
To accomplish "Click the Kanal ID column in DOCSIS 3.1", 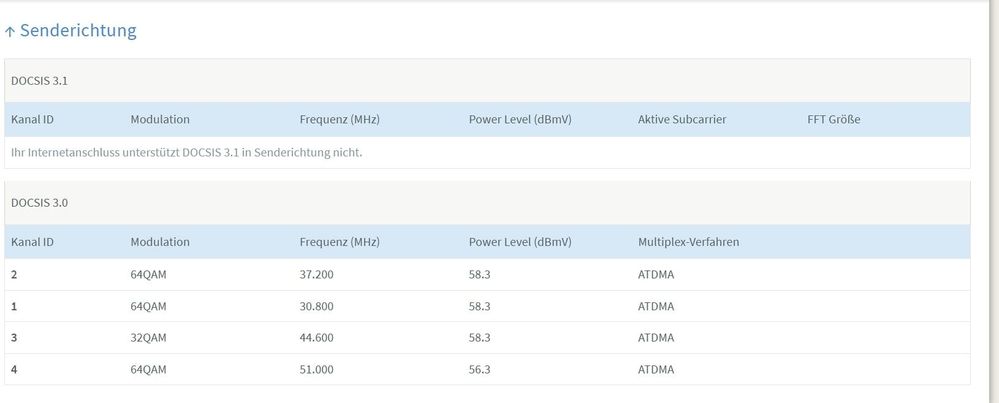I will (32, 120).
